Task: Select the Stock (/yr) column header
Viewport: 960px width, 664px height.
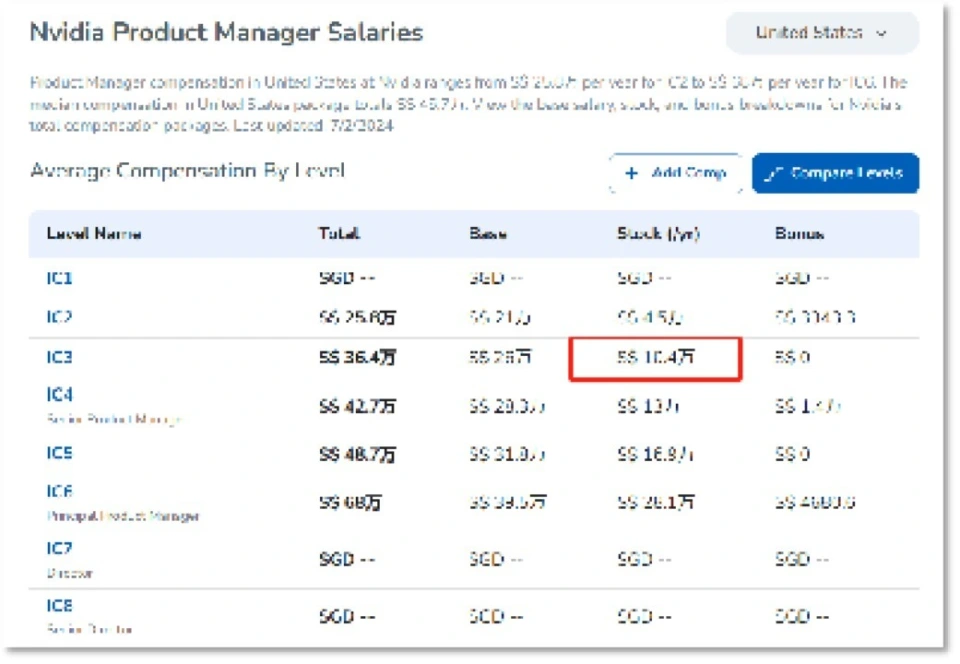Action: pos(658,234)
